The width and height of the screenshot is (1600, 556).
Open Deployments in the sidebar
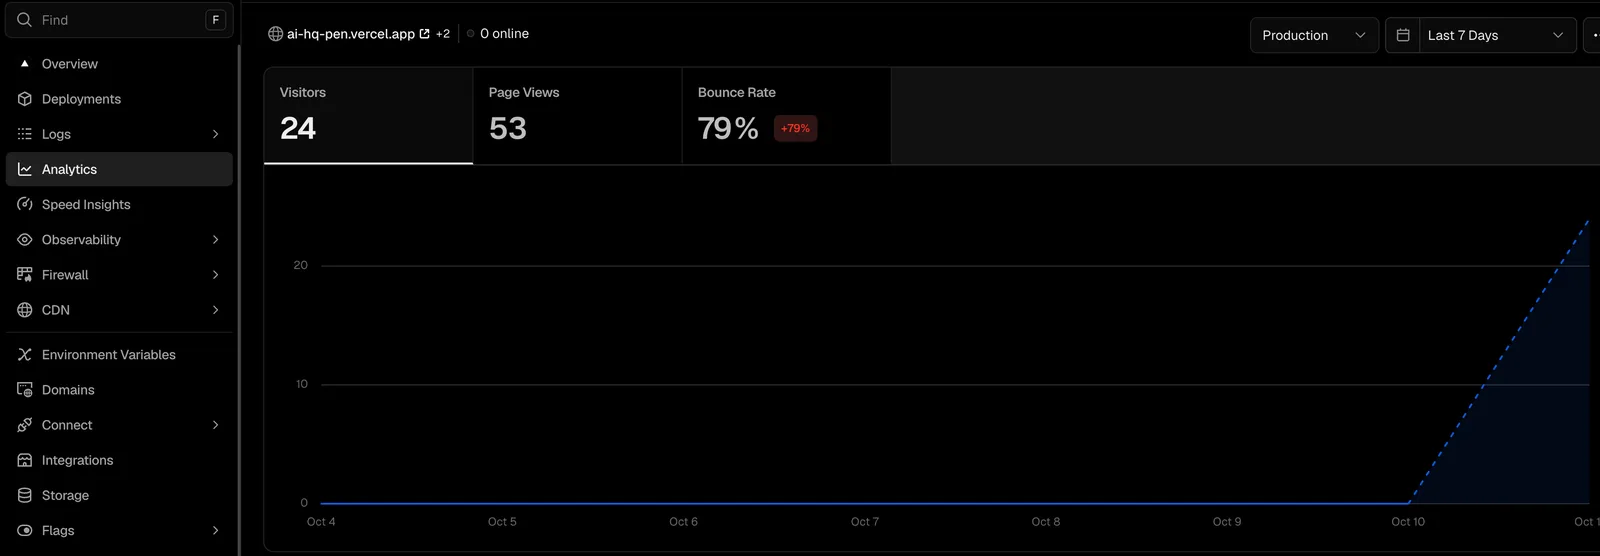[119, 99]
